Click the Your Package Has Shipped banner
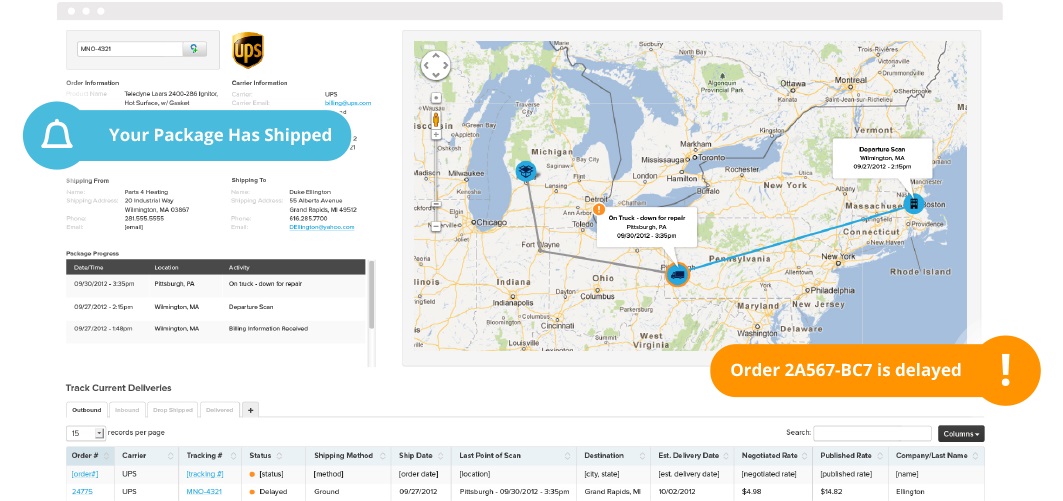Image resolution: width=1063 pixels, height=501 pixels. click(187, 134)
